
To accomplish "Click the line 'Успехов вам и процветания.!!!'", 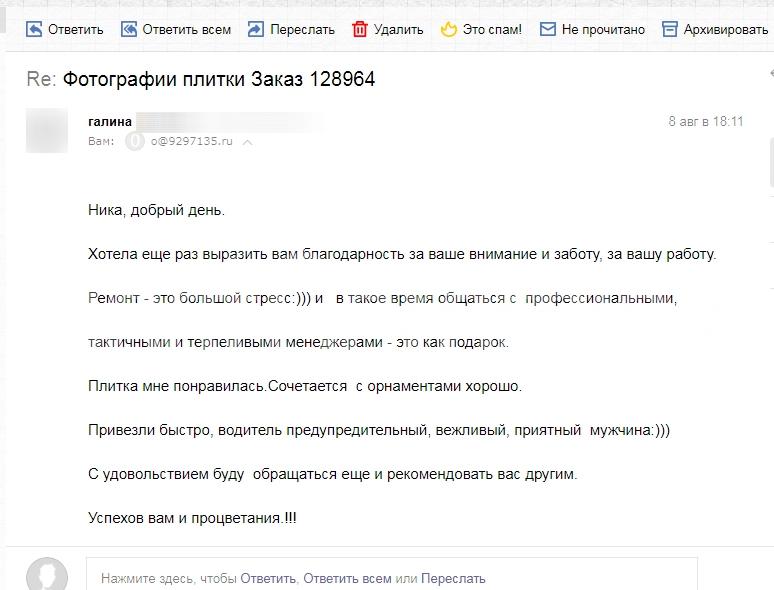I will point(192,518).
